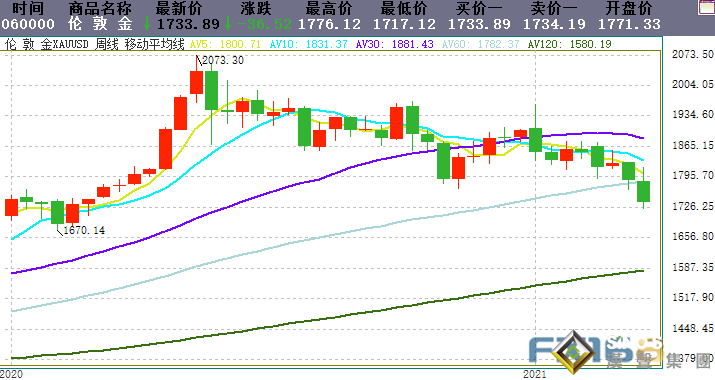
Task: Click the 最新价 column header
Action: [179, 8]
